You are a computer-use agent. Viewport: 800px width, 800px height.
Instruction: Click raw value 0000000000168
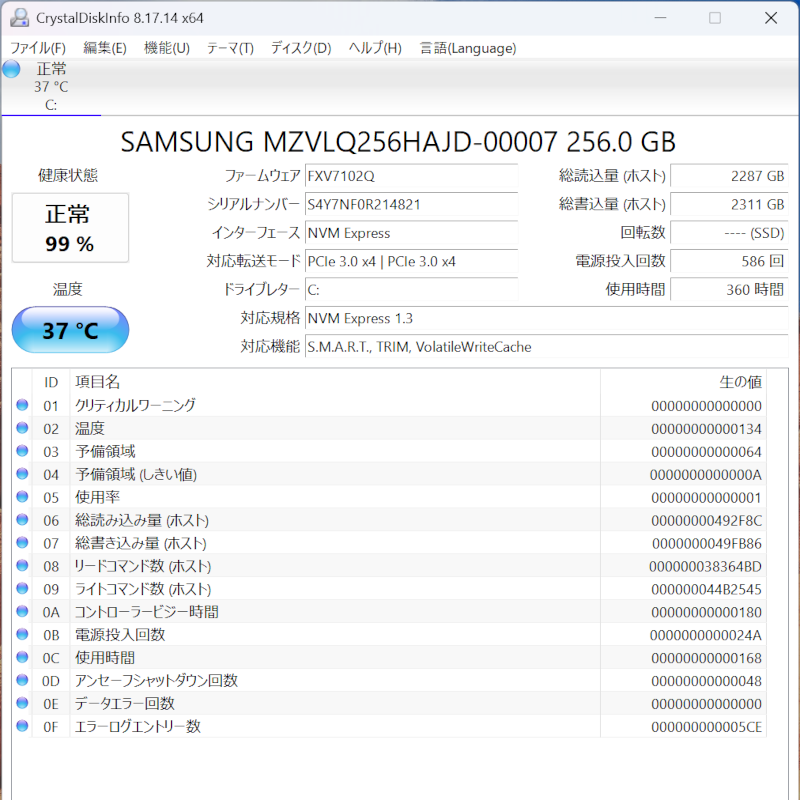(x=706, y=659)
